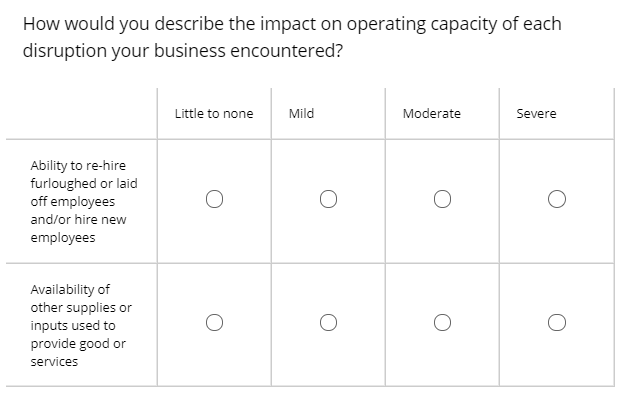This screenshot has height=400, width=631.
Task: Click the re-hire furloughed employees row label
Action: pos(84,201)
